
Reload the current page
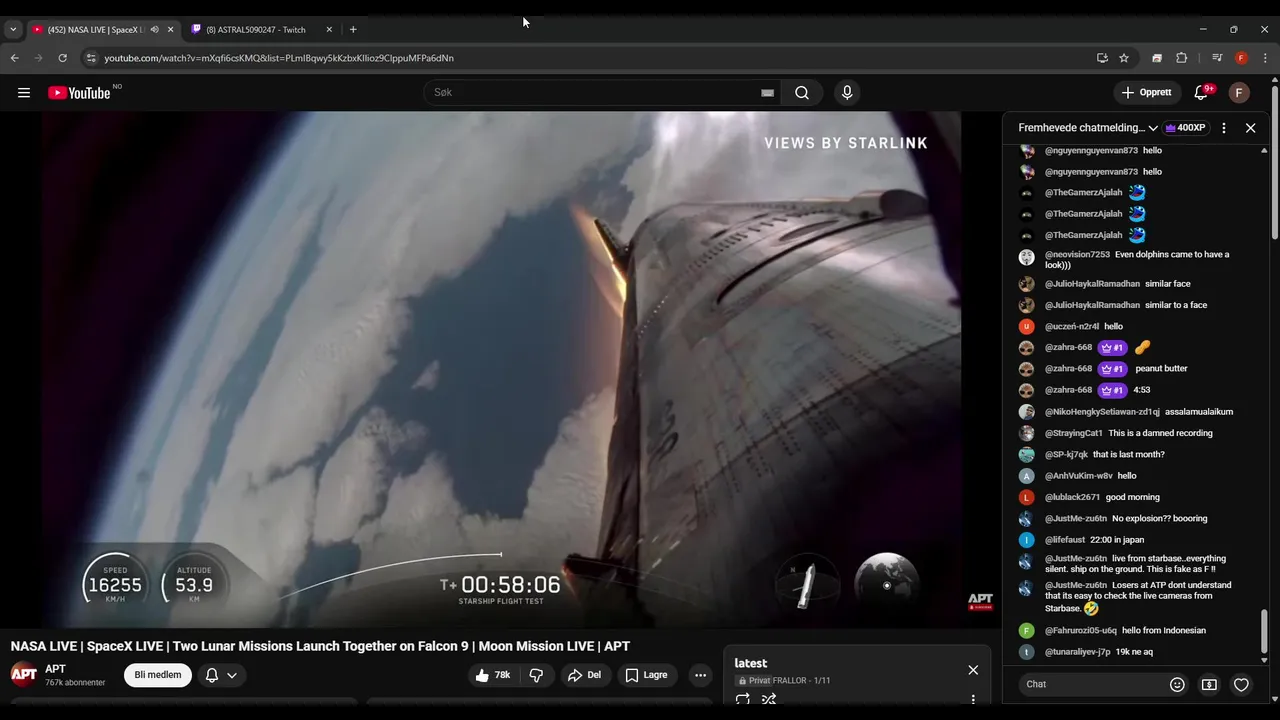(62, 58)
